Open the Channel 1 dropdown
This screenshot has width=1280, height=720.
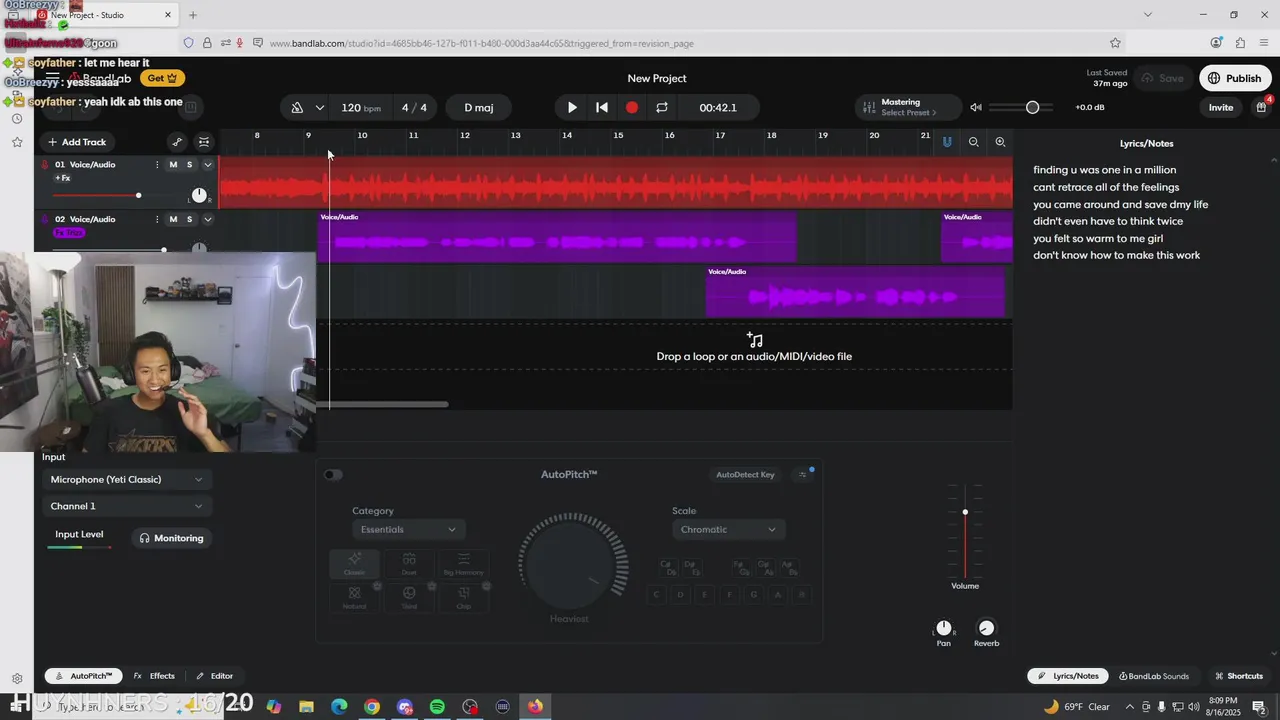tap(127, 506)
